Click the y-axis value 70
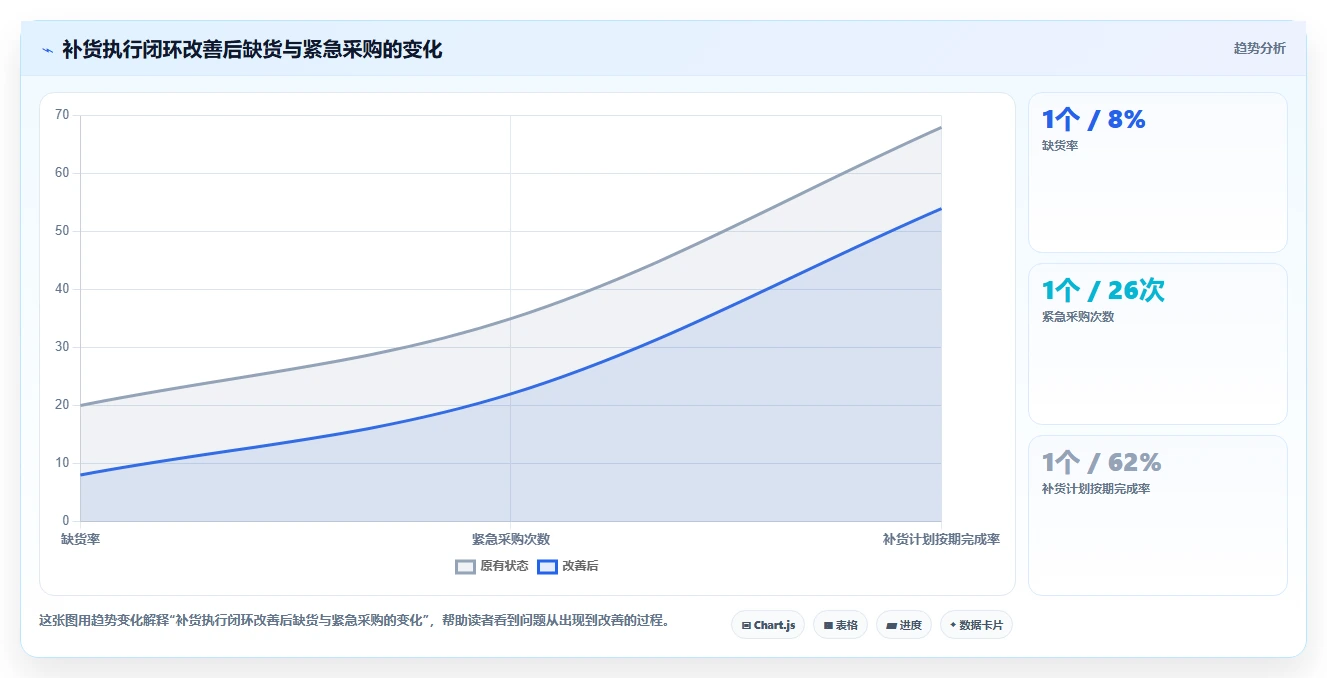1327x678 pixels. [x=62, y=115]
